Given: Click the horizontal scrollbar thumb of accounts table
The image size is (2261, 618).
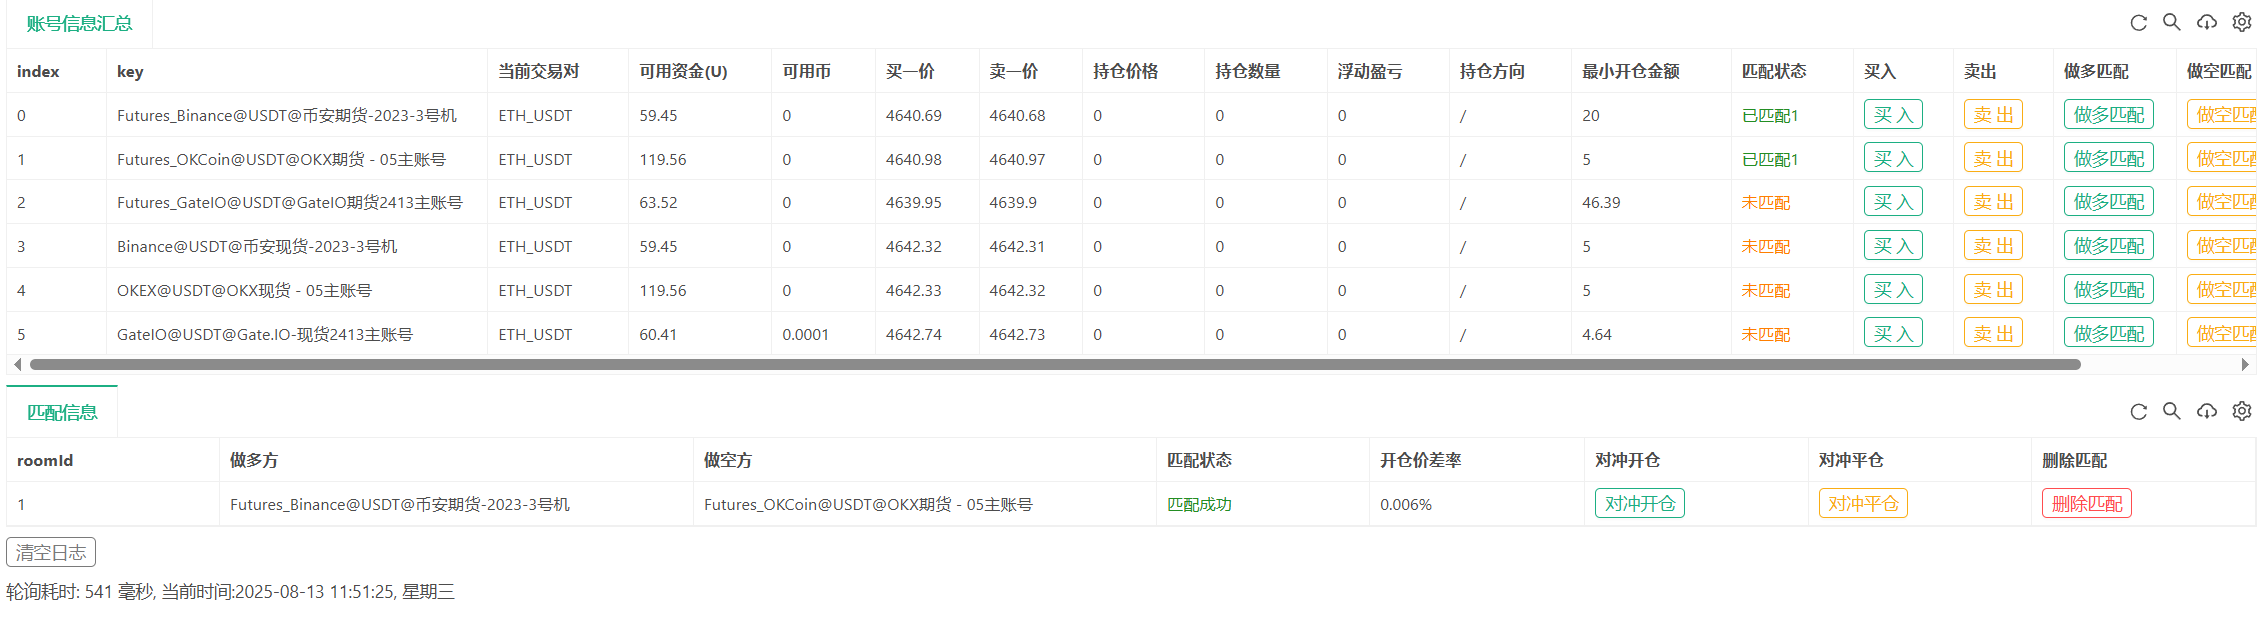Looking at the screenshot, I should point(1055,364).
